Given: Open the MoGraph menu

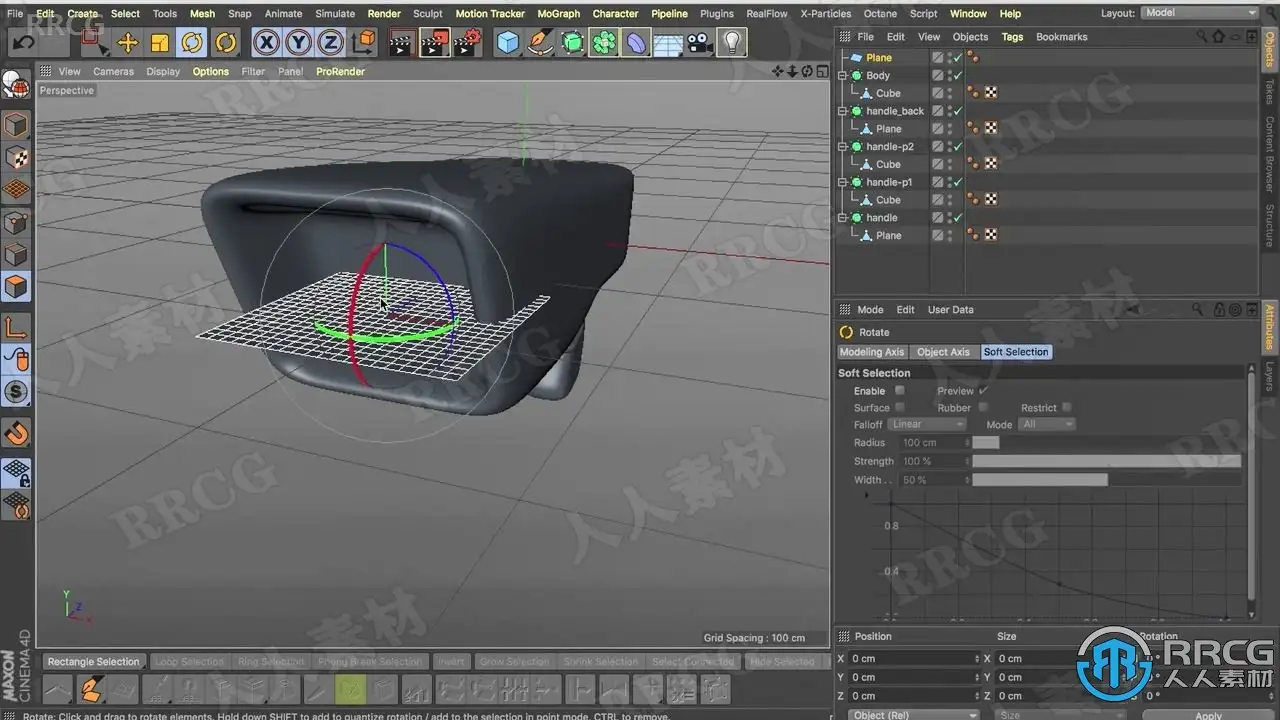Looking at the screenshot, I should [x=558, y=14].
